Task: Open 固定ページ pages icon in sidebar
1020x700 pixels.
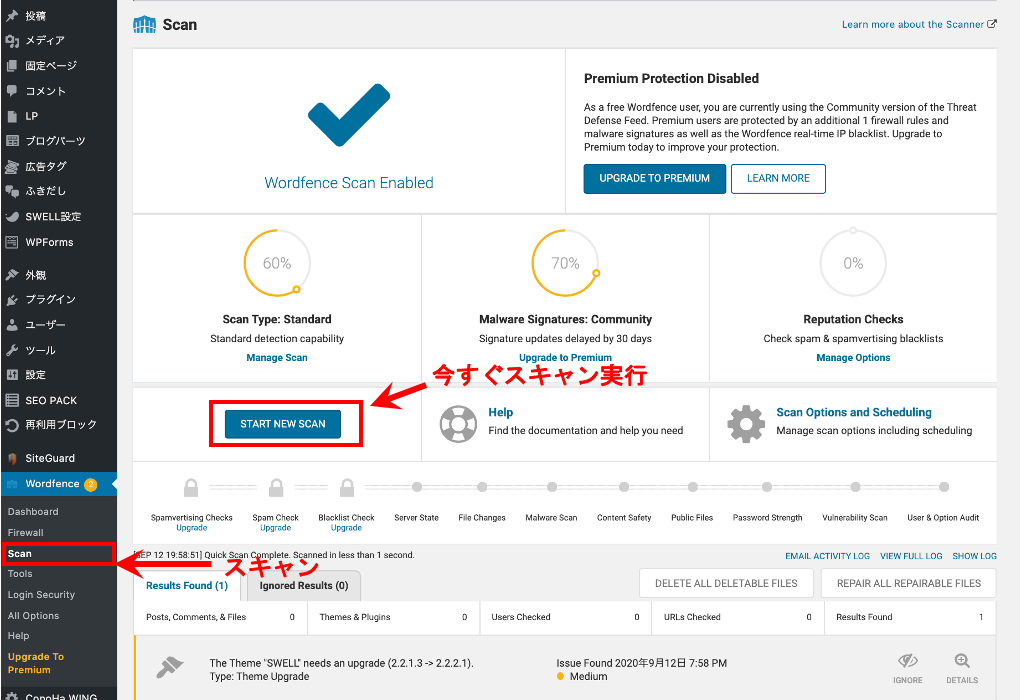Action: coord(12,66)
